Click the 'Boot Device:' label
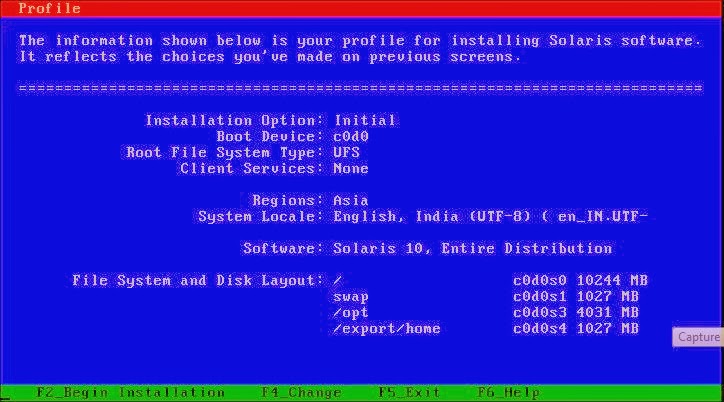This screenshot has width=724, height=402. pyautogui.click(x=271, y=137)
